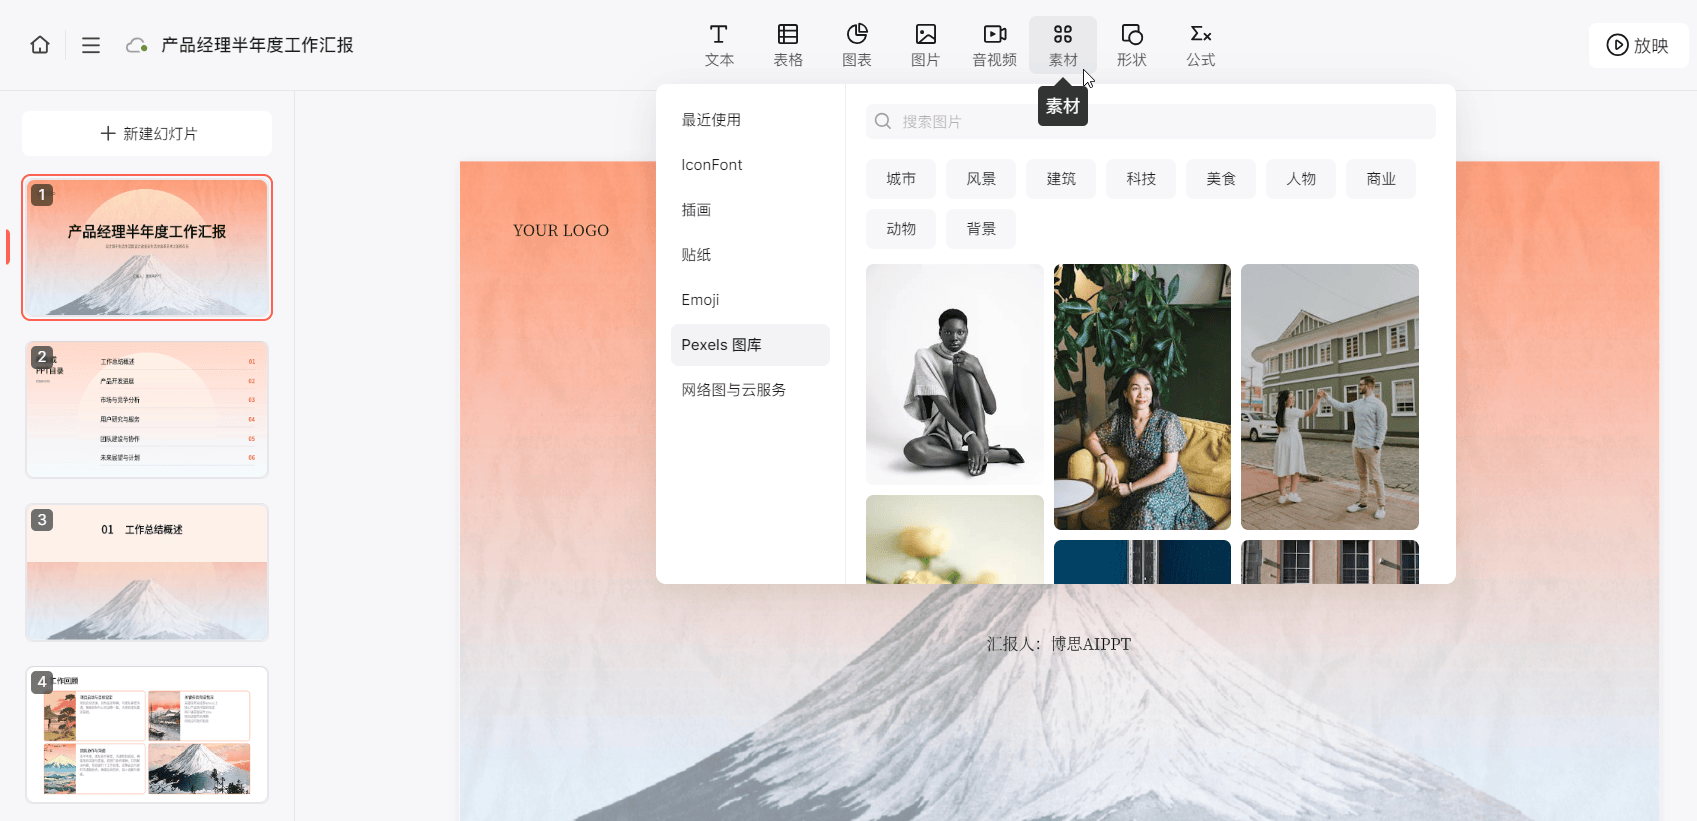This screenshot has height=821, width=1697.
Task: Open the 图片 image tool
Action: click(925, 45)
